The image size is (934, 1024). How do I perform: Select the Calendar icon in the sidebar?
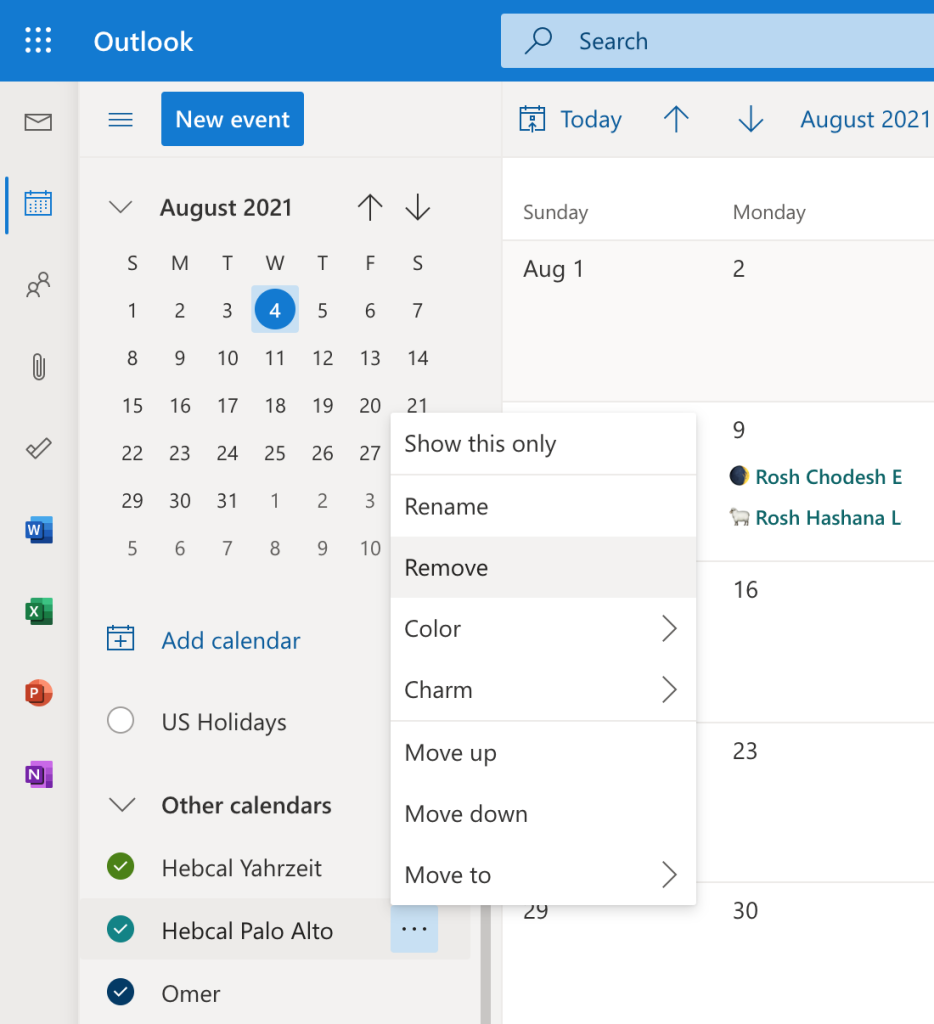[x=38, y=203]
